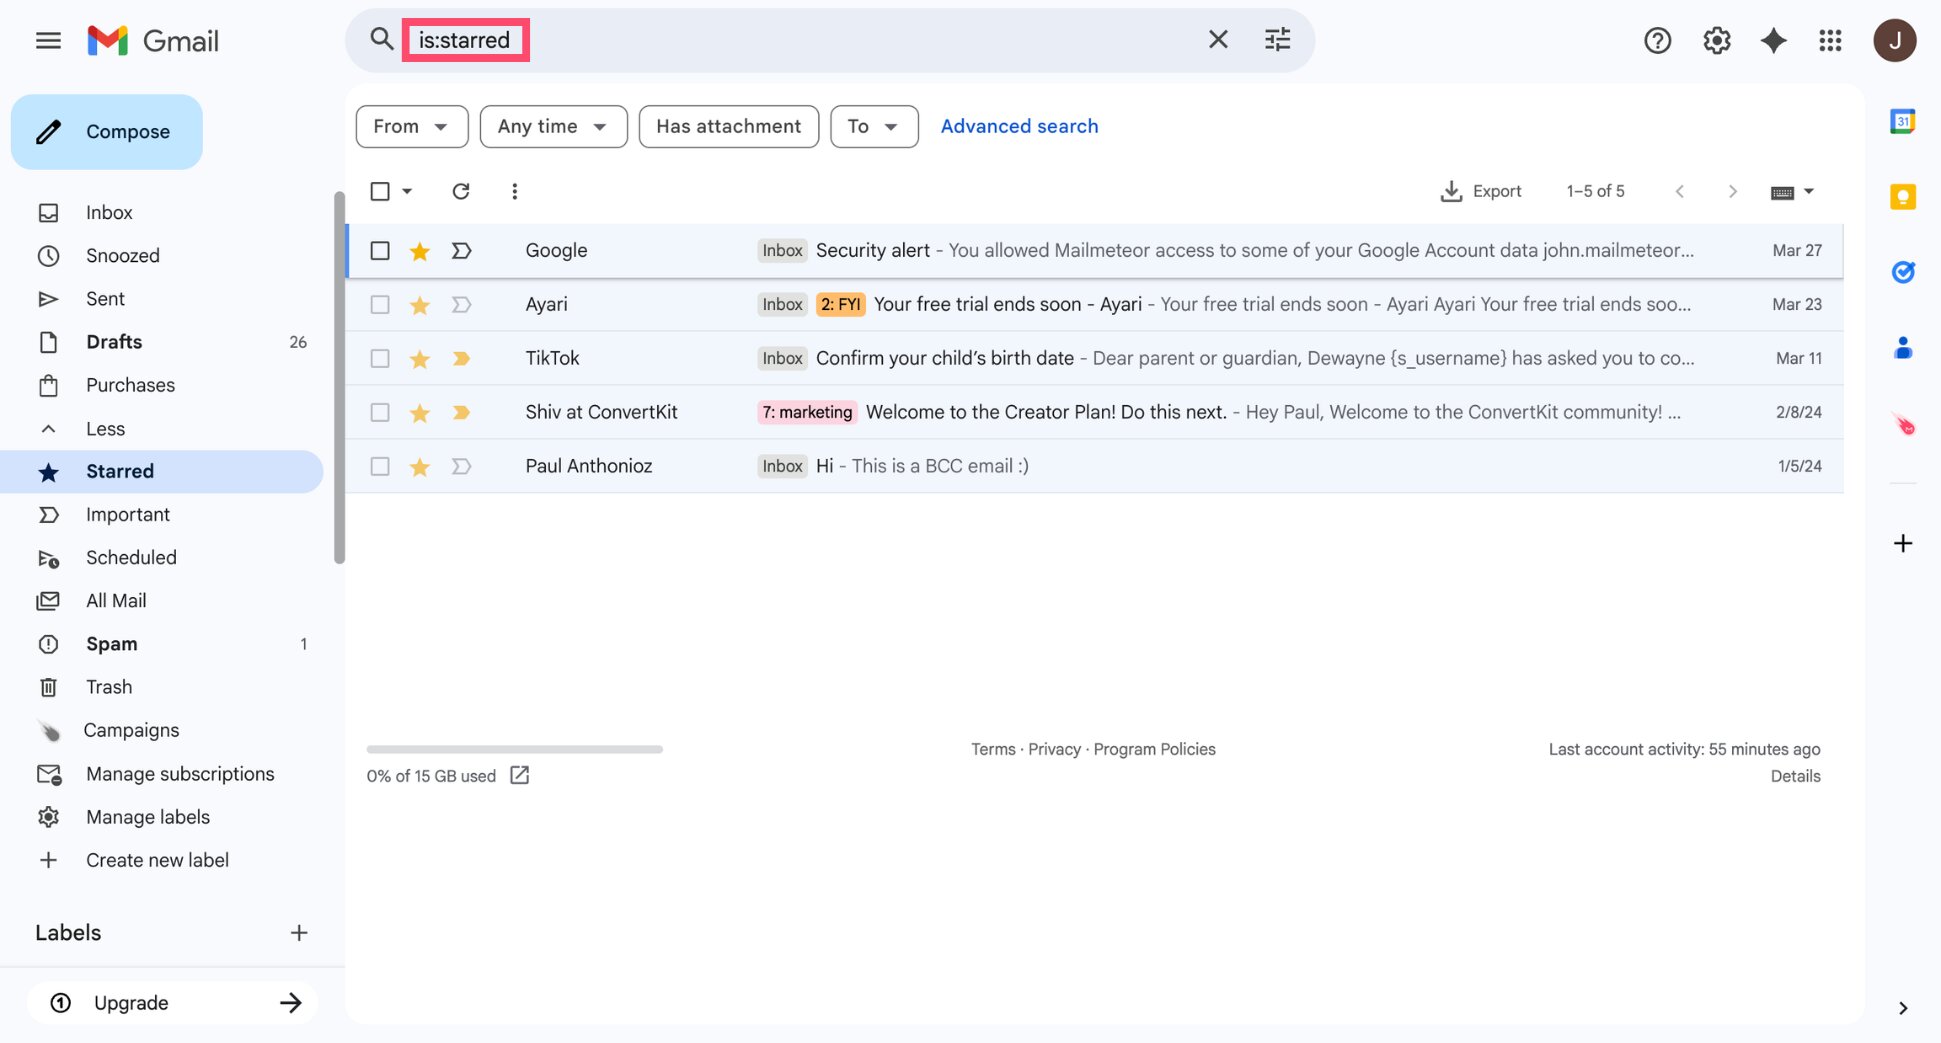
Task: Open the account avatar J
Action: [x=1894, y=41]
